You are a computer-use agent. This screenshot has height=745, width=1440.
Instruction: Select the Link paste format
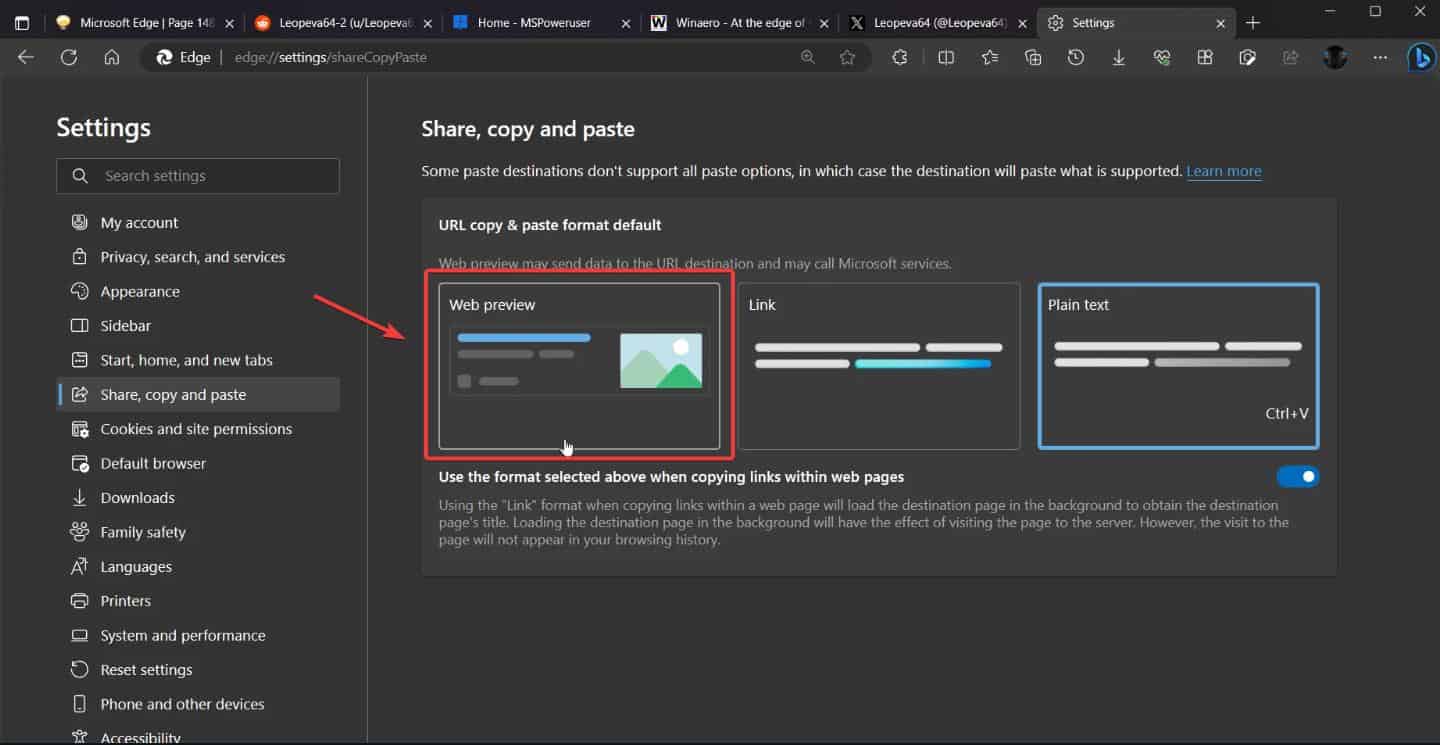tap(878, 367)
